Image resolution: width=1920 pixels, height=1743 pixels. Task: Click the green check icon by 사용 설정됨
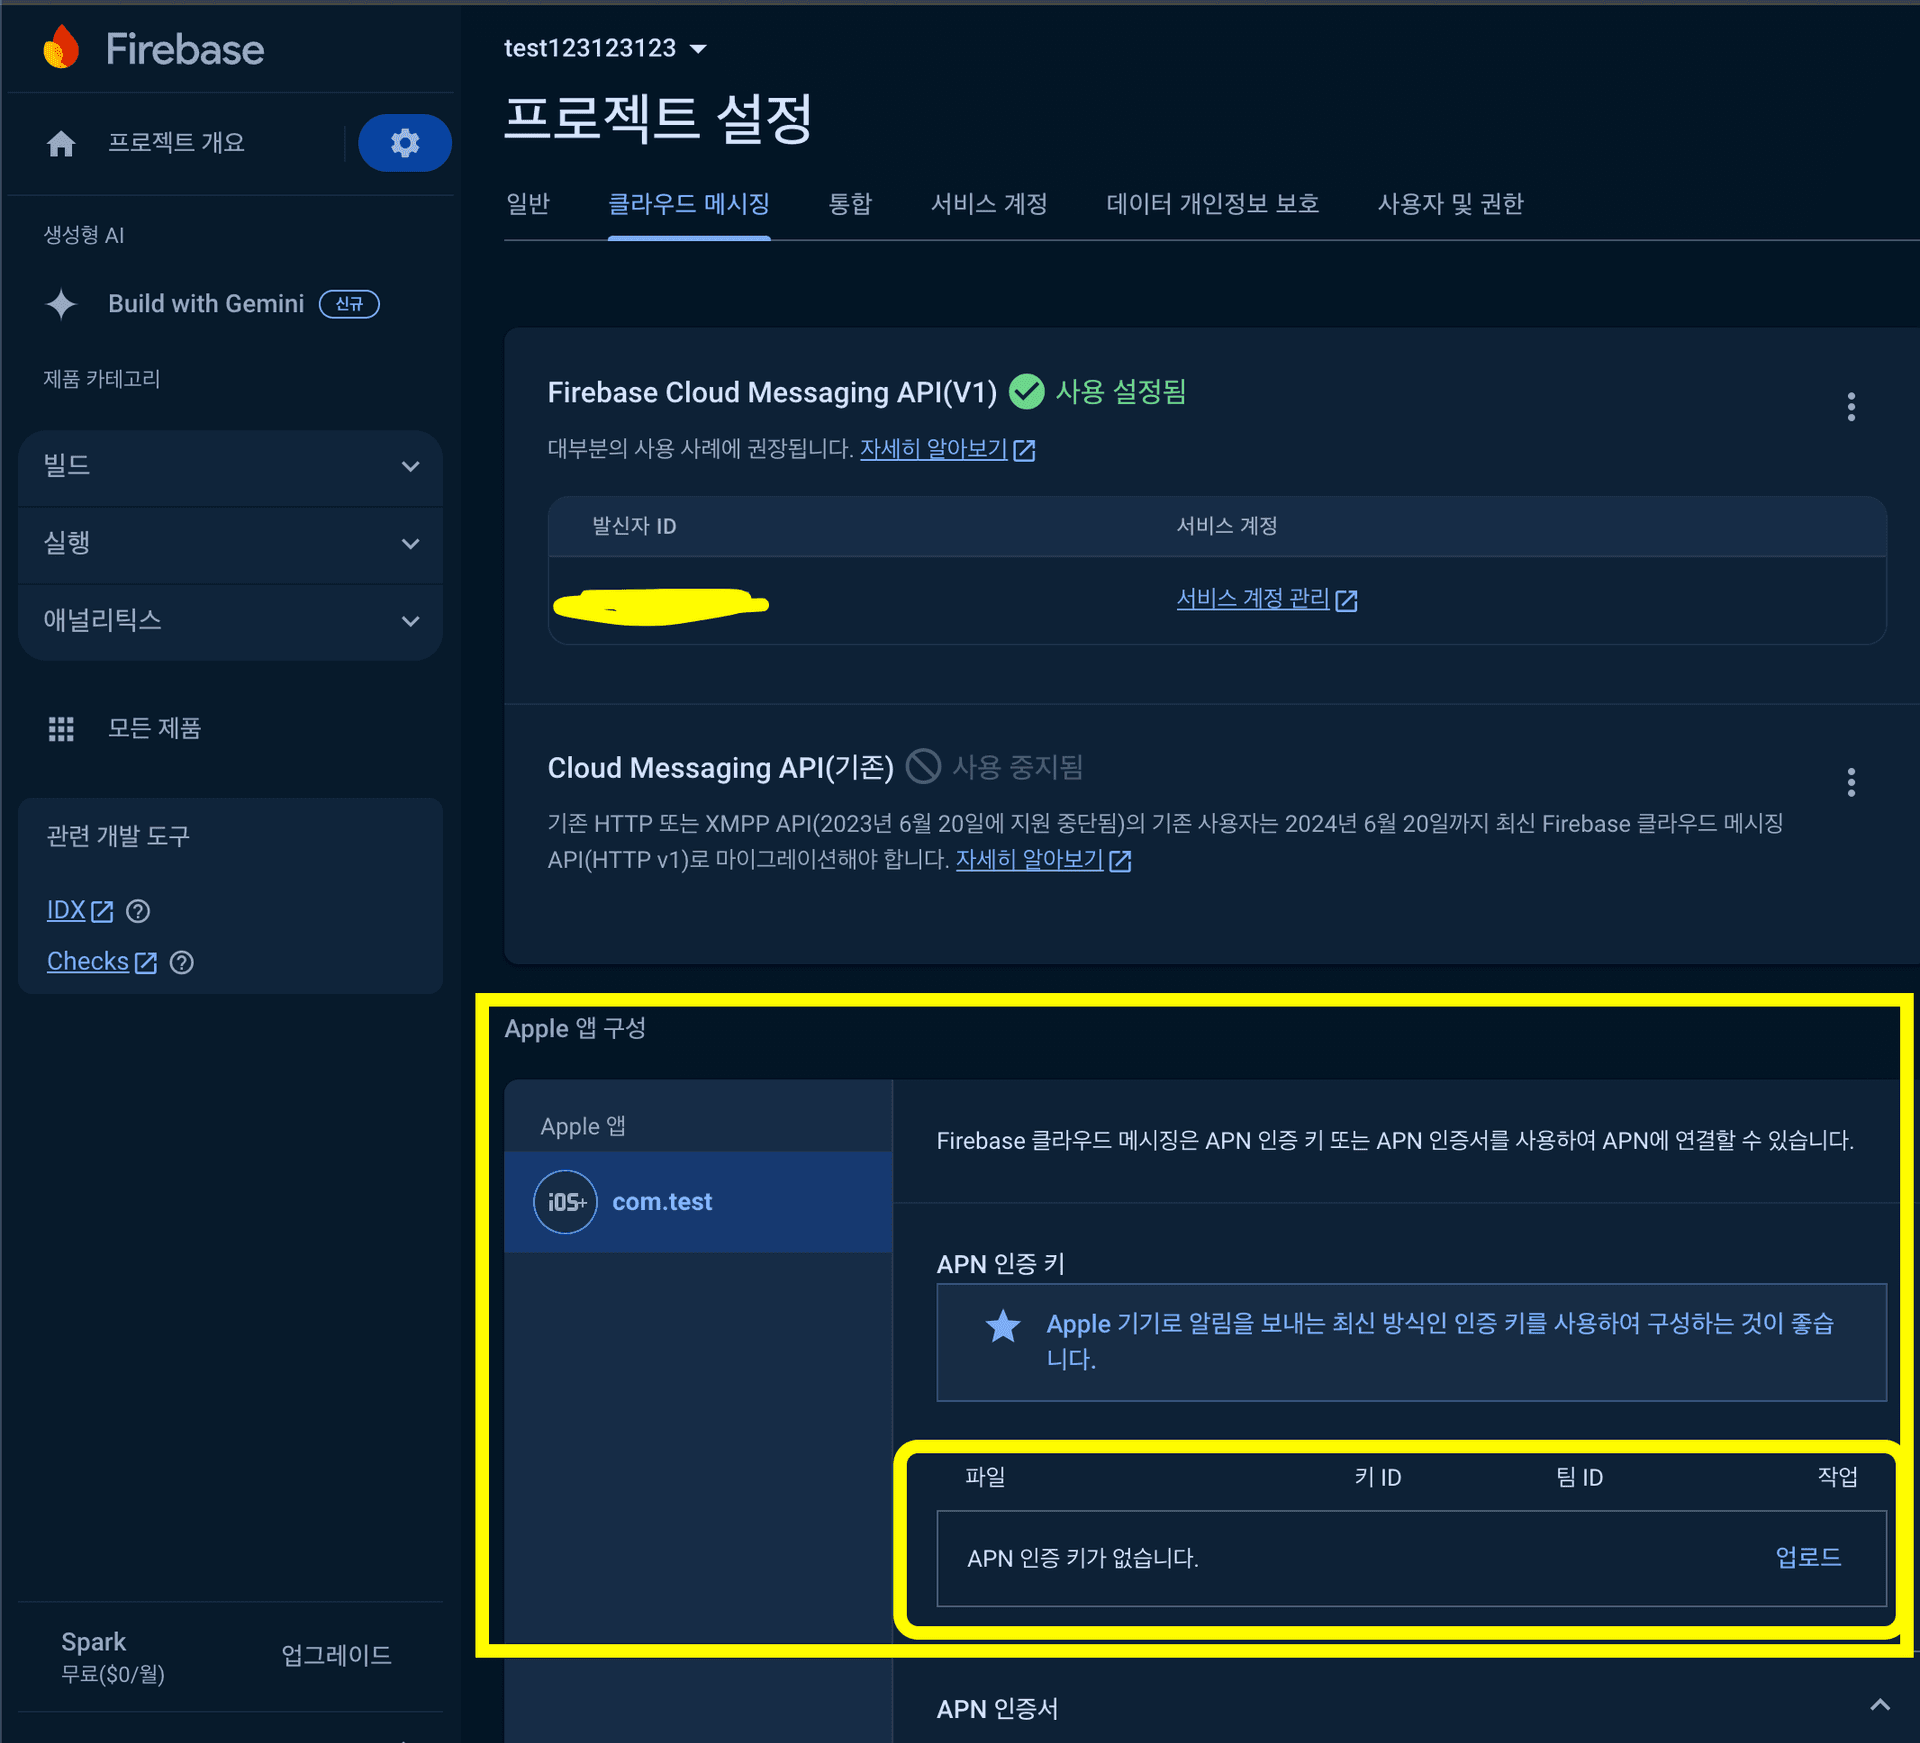(x=1026, y=392)
